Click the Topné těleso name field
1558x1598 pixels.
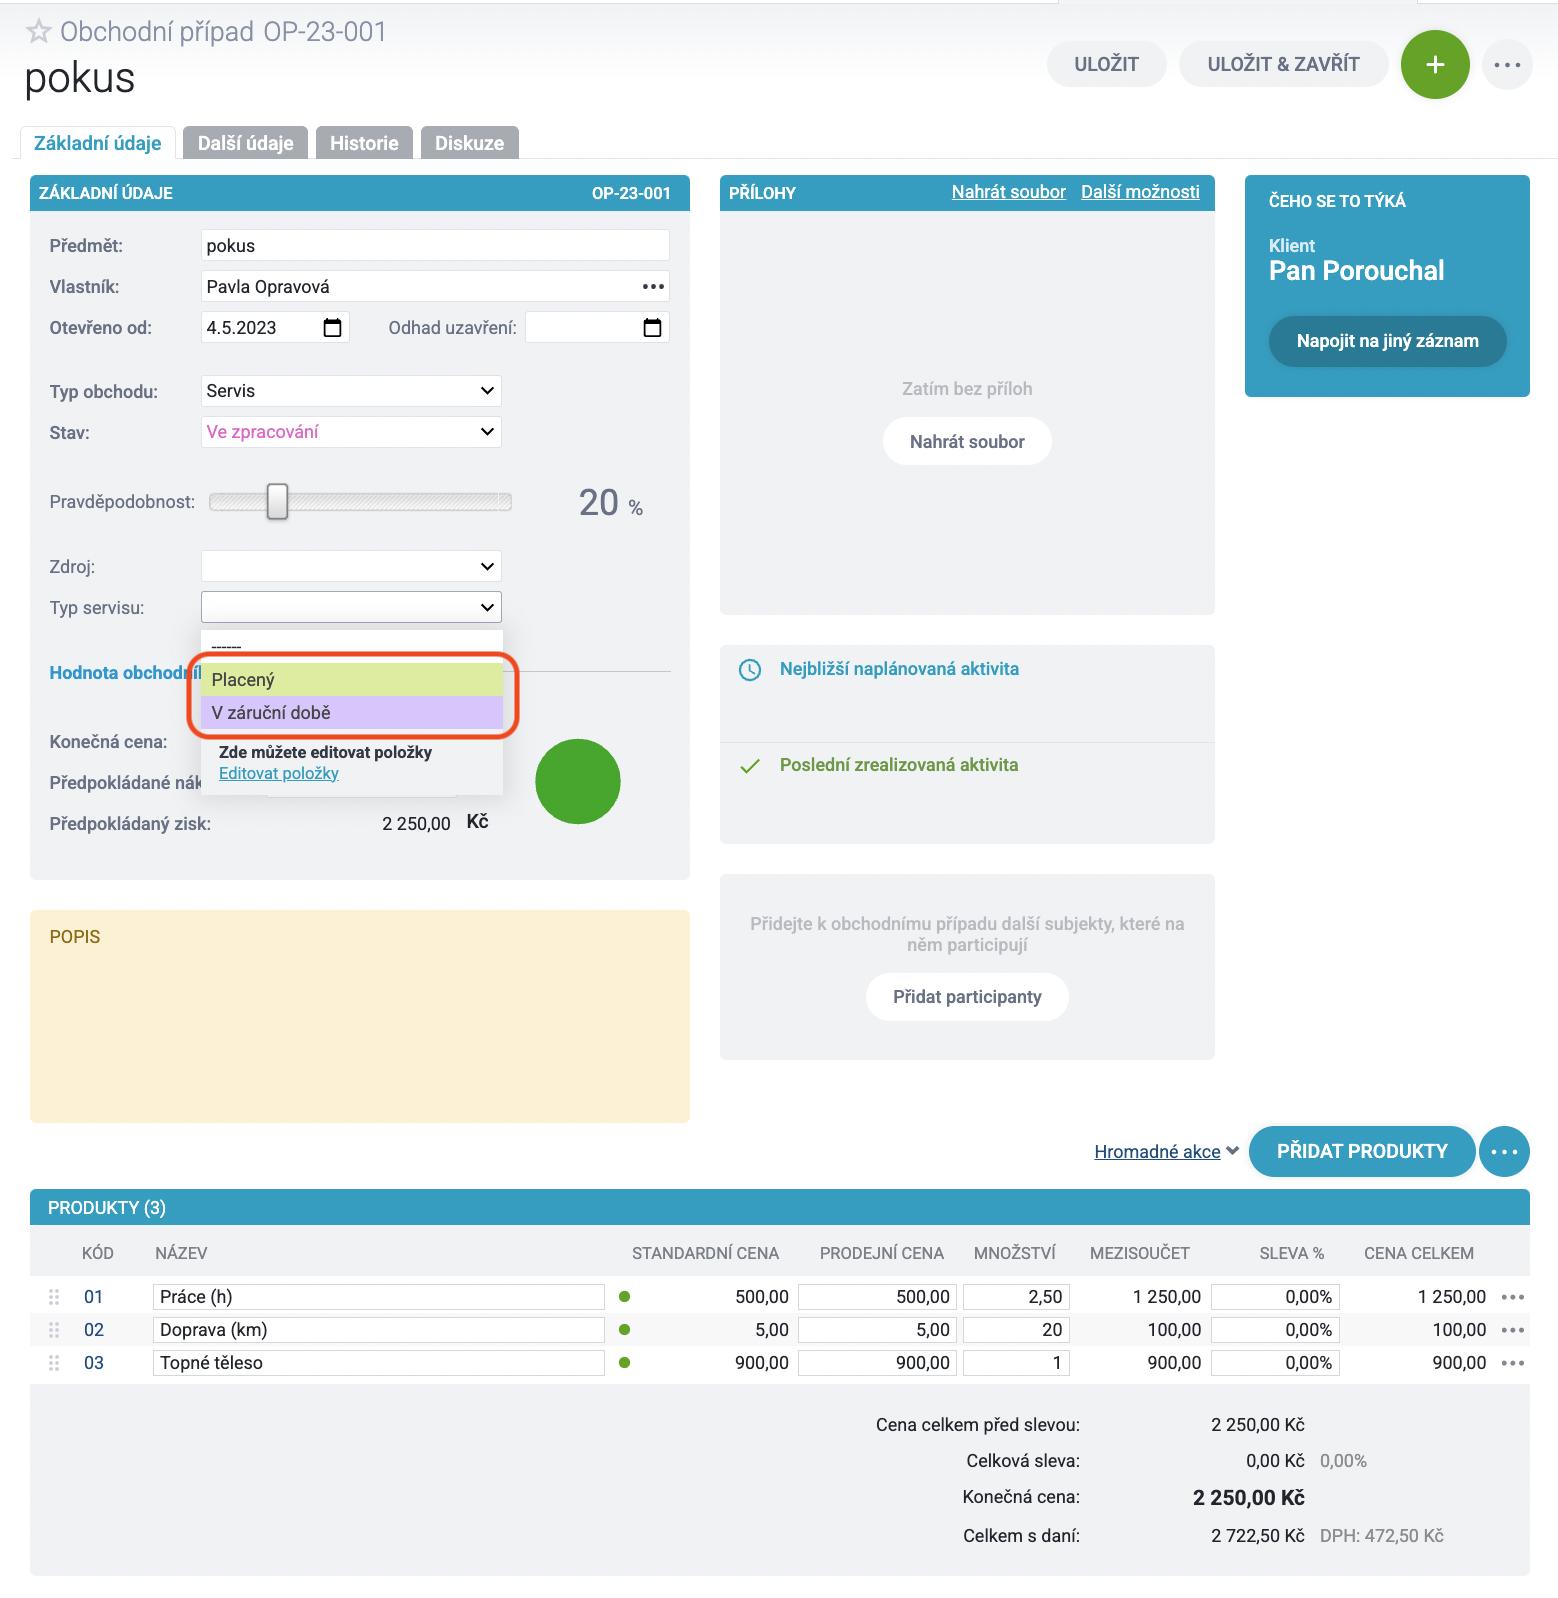point(379,1363)
